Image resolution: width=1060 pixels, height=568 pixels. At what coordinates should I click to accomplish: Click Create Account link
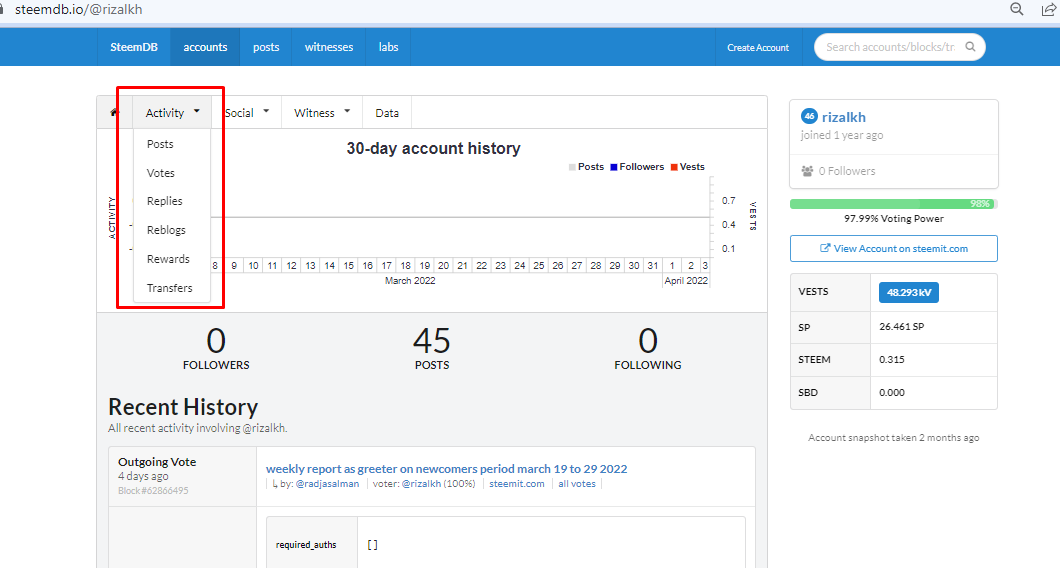(x=758, y=47)
